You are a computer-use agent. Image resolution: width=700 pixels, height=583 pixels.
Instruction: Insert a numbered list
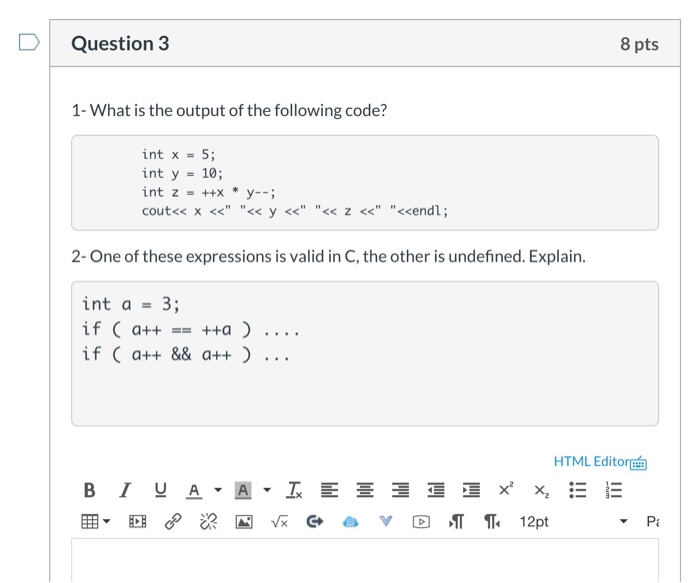pos(613,490)
